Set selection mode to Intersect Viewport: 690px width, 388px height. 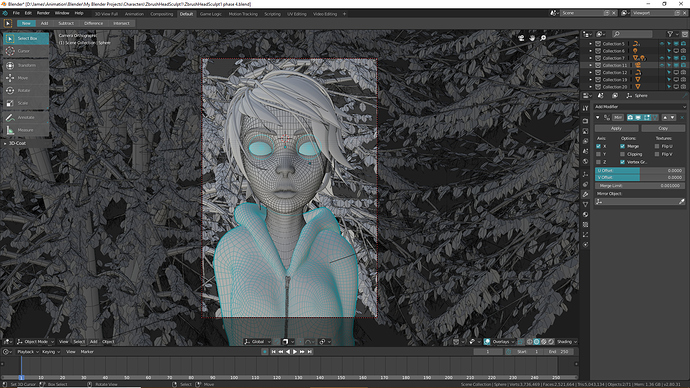(121, 23)
